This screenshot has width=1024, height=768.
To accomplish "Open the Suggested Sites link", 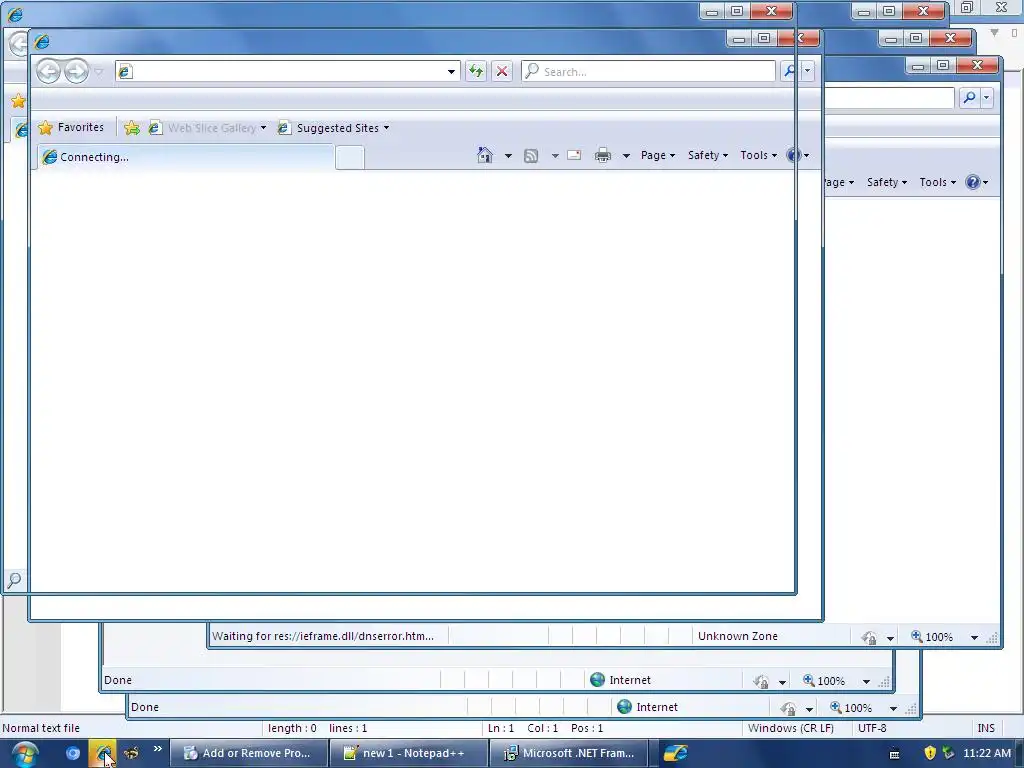I will [x=334, y=128].
